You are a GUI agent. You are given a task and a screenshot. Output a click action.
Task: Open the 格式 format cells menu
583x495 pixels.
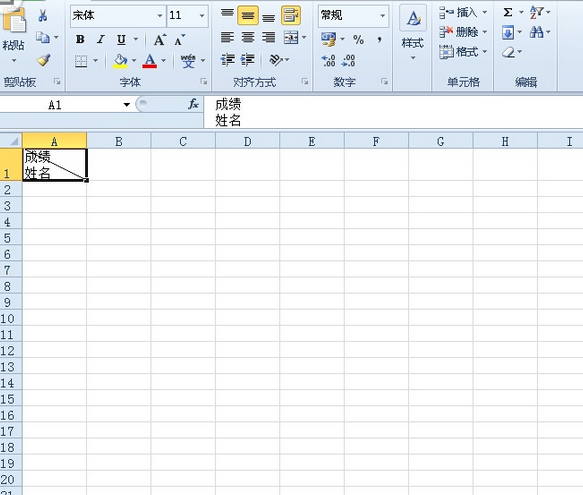[x=463, y=52]
